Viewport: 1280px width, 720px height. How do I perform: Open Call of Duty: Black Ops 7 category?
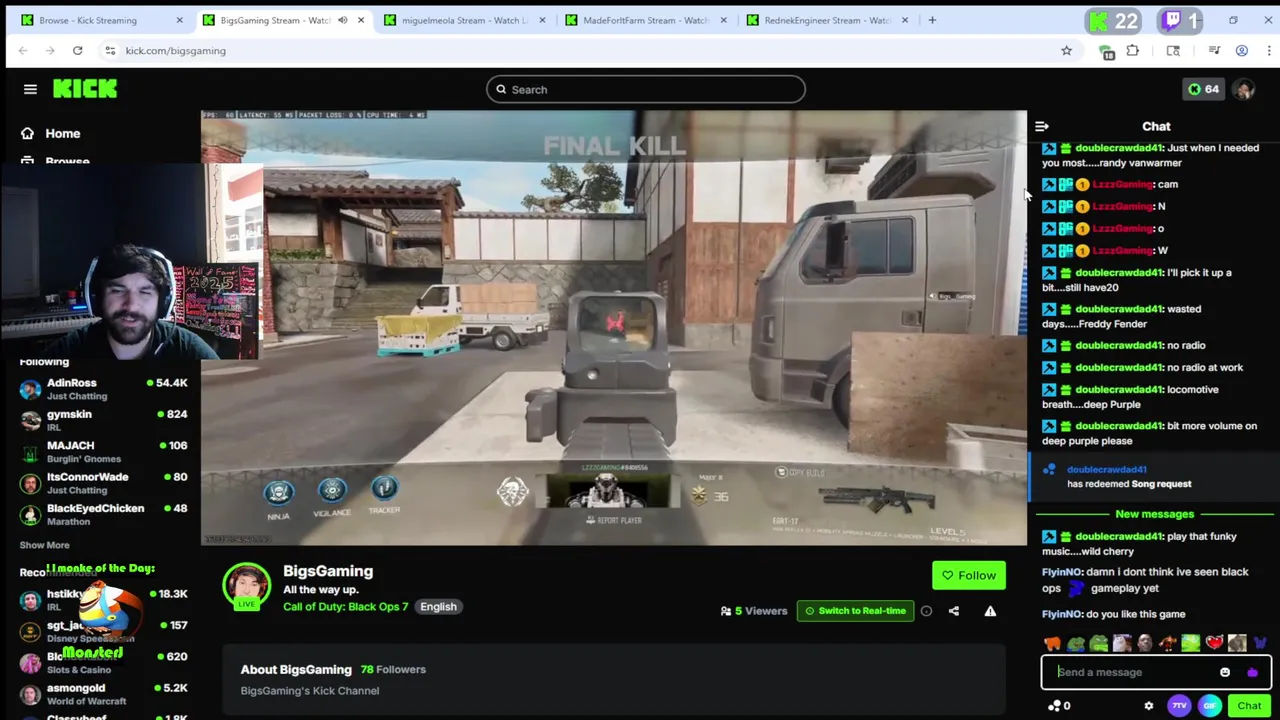[x=346, y=606]
